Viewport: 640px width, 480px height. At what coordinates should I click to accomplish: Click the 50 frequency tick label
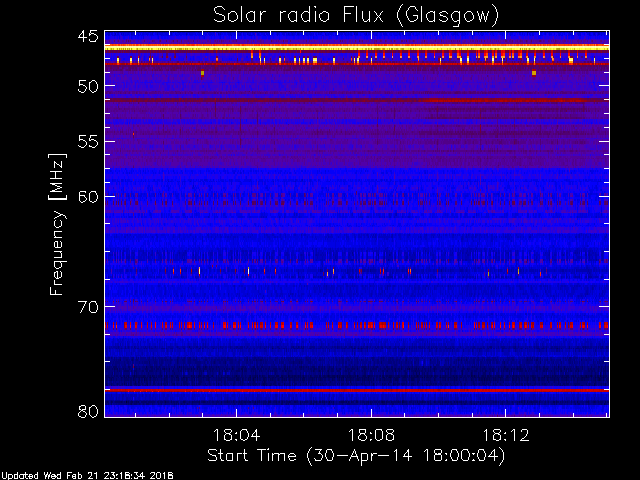pos(88,86)
